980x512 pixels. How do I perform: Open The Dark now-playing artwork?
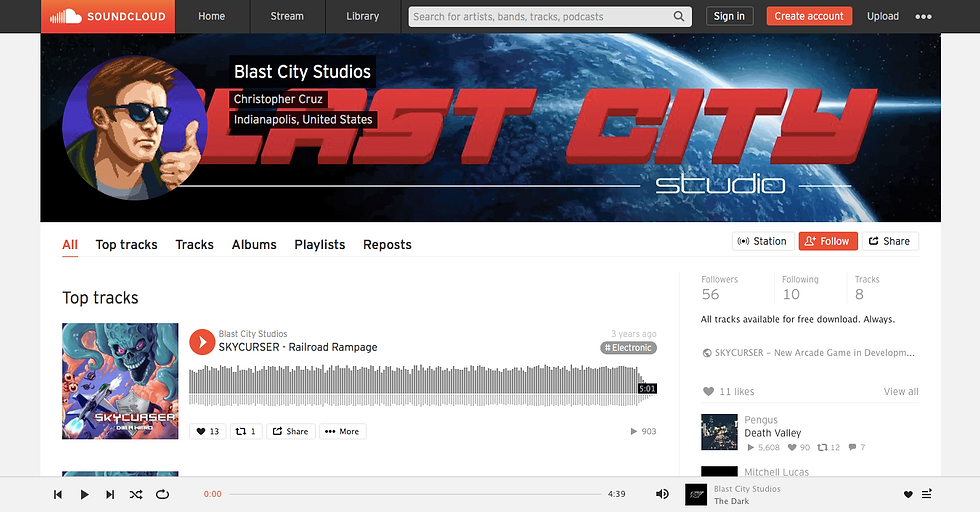(x=696, y=494)
